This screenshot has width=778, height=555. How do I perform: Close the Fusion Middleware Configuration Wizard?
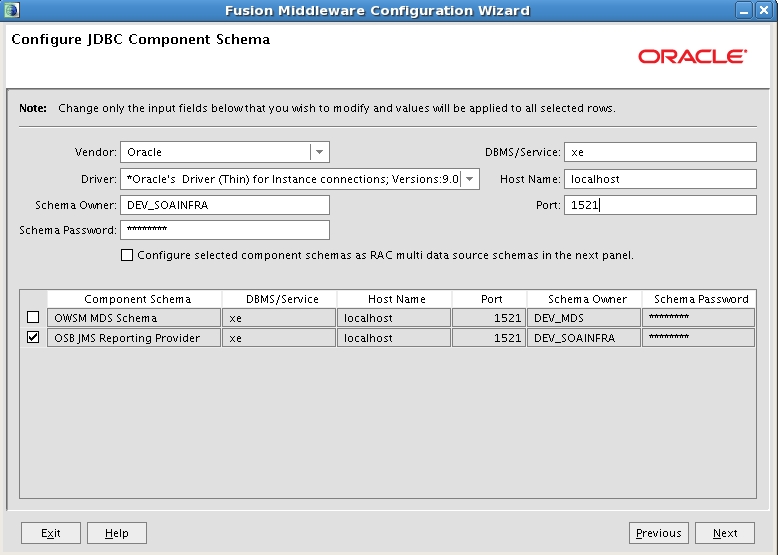pos(764,10)
